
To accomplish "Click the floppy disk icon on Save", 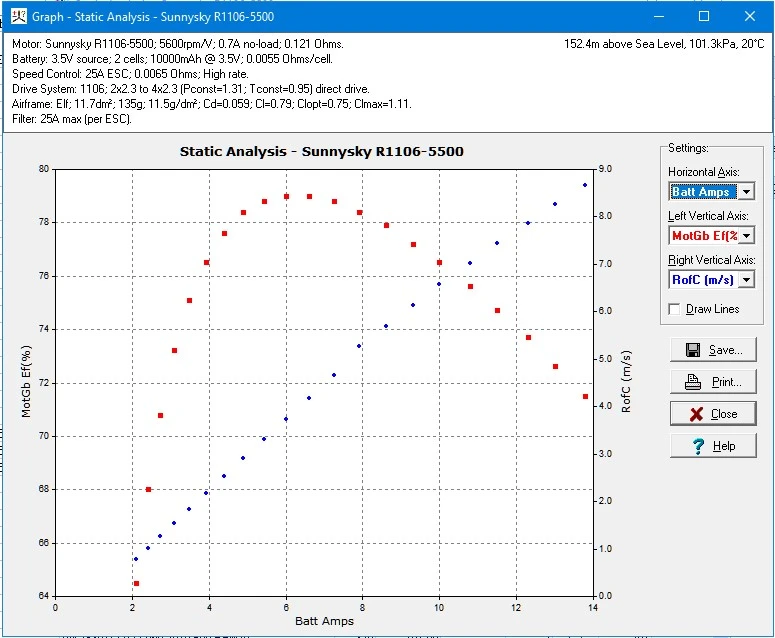I will [692, 350].
